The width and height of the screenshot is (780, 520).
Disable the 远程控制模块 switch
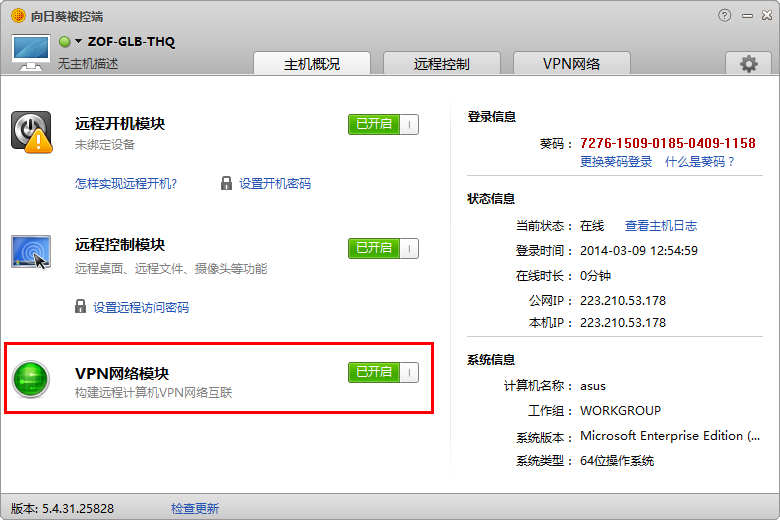(x=383, y=248)
